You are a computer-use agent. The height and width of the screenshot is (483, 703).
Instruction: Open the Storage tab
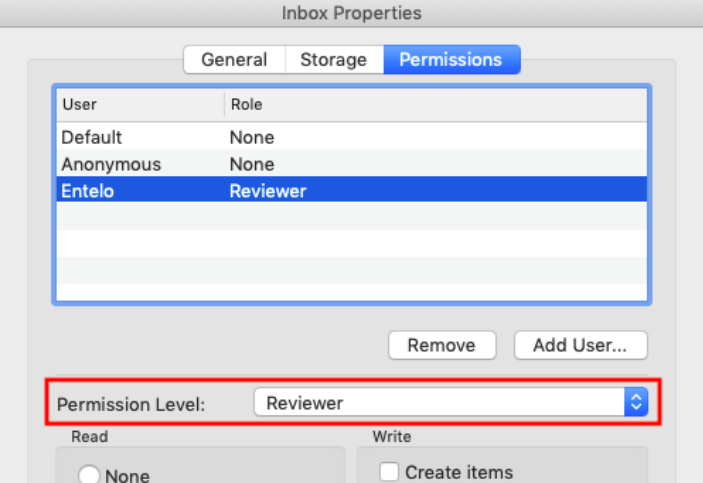334,60
